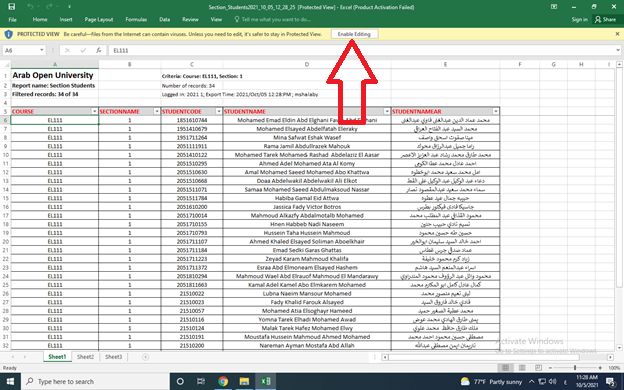Open Customize Quick Access Toolbar arrow
The height and width of the screenshot is (390, 624).
tap(69, 7)
